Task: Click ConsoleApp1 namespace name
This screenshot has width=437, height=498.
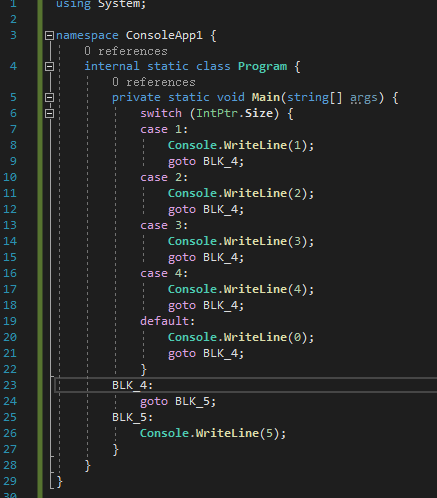Action: 164,35
